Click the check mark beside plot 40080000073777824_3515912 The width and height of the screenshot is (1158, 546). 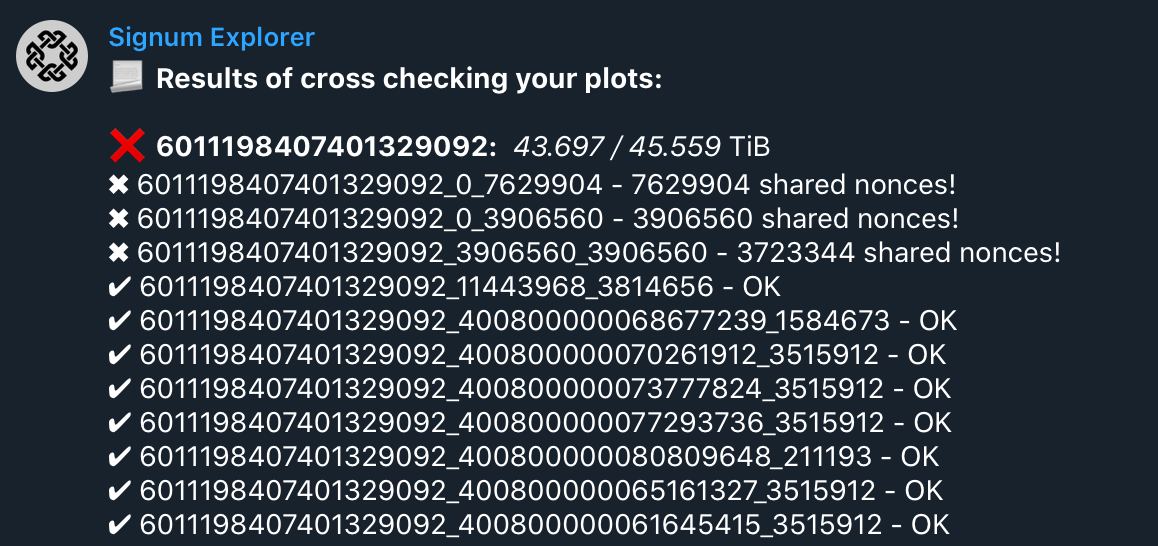click(118, 388)
